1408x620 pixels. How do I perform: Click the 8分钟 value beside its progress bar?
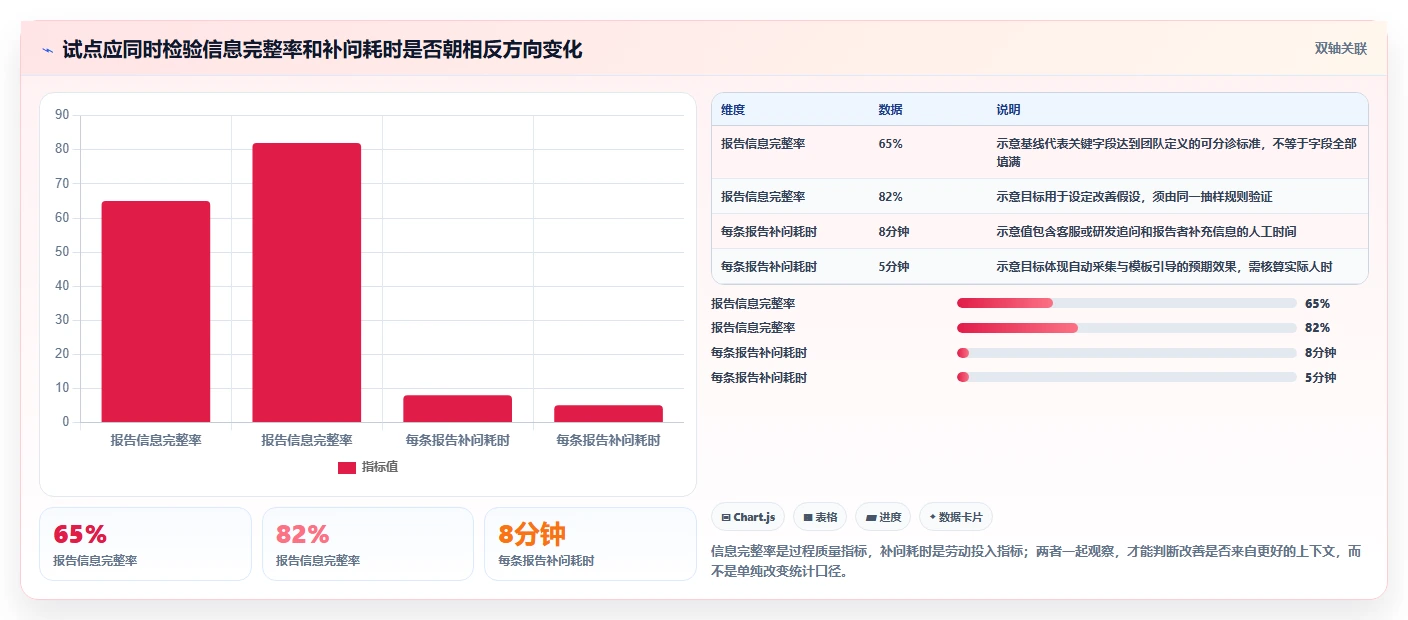pos(1320,352)
